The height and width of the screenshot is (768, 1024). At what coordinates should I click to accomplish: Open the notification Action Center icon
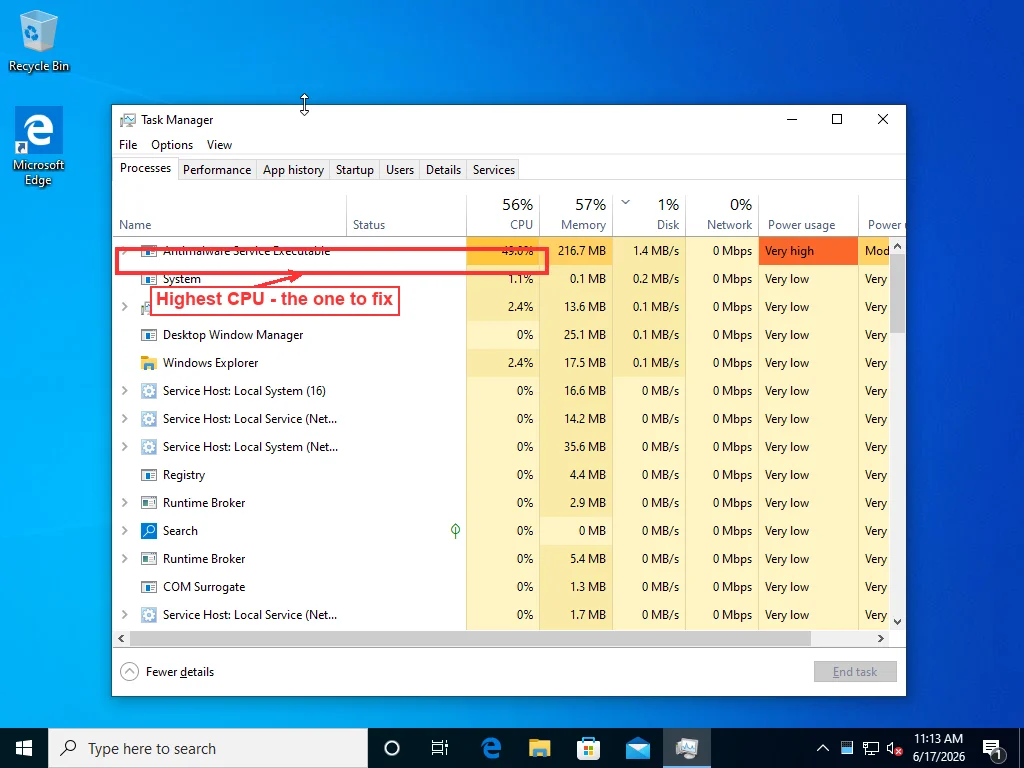(x=992, y=749)
